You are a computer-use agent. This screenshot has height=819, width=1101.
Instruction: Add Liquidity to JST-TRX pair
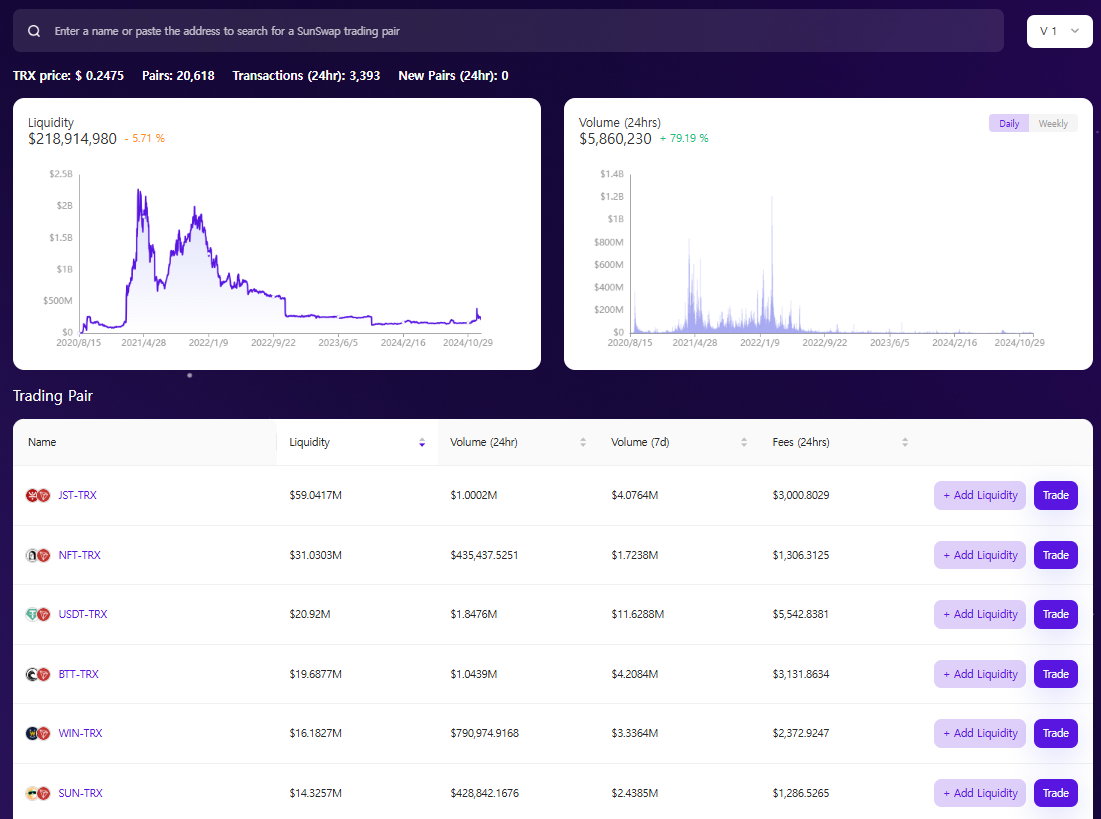coord(980,495)
